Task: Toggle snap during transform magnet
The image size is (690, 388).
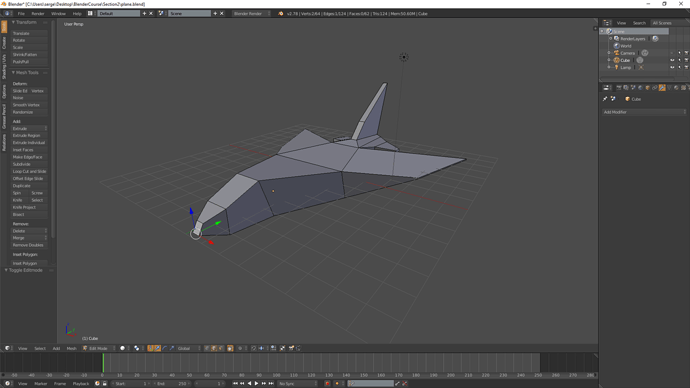Action: 254,348
